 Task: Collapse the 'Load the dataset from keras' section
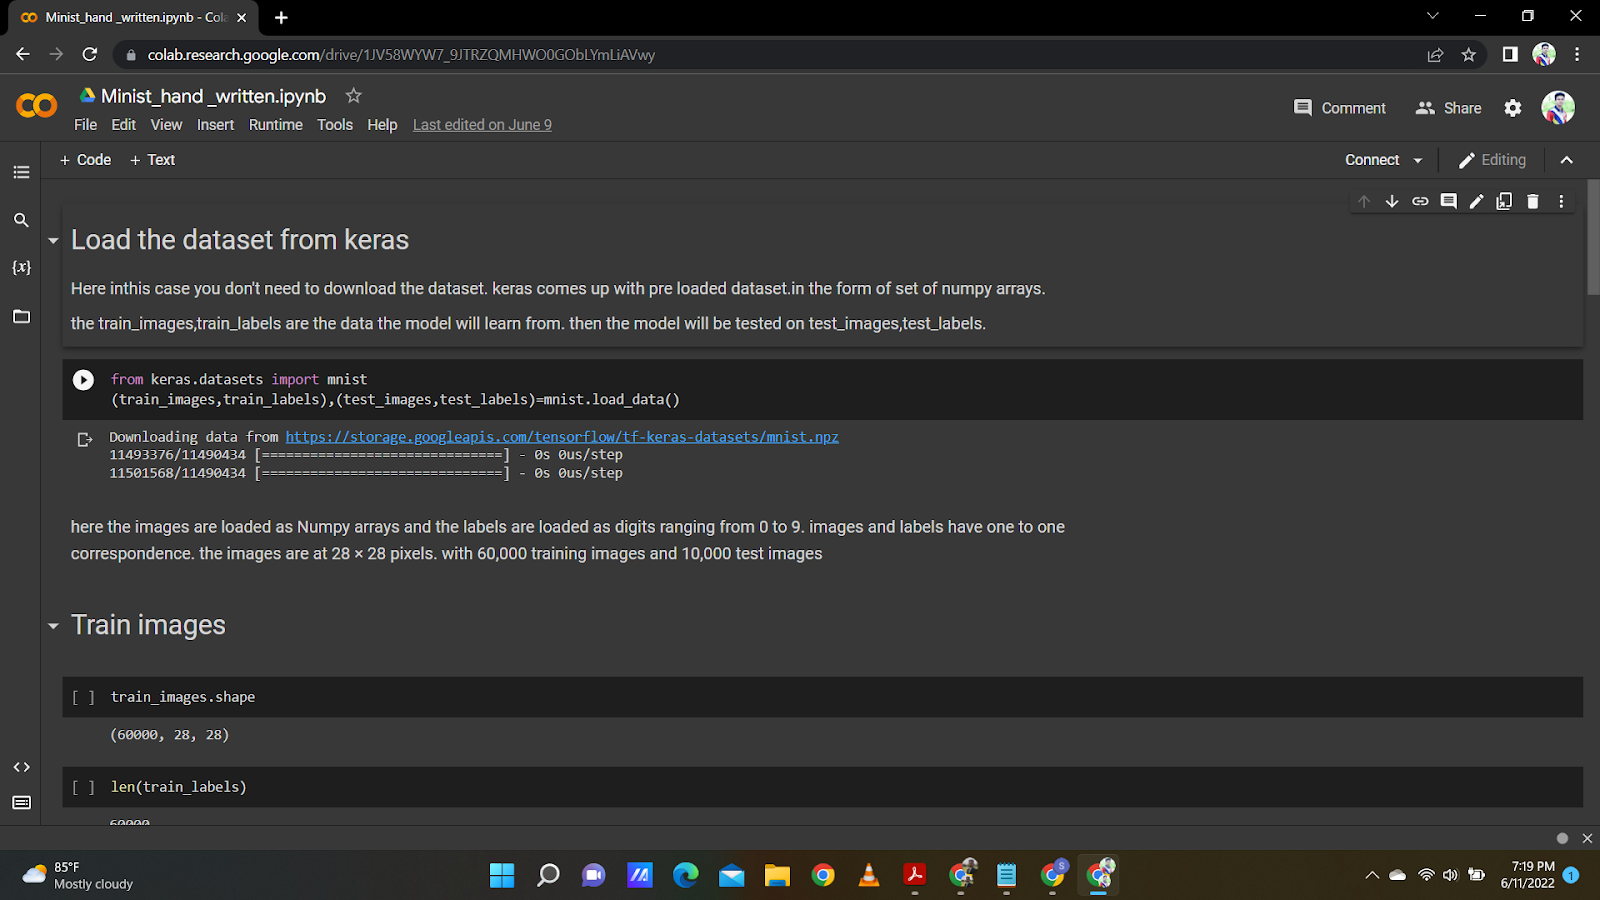[x=53, y=241]
